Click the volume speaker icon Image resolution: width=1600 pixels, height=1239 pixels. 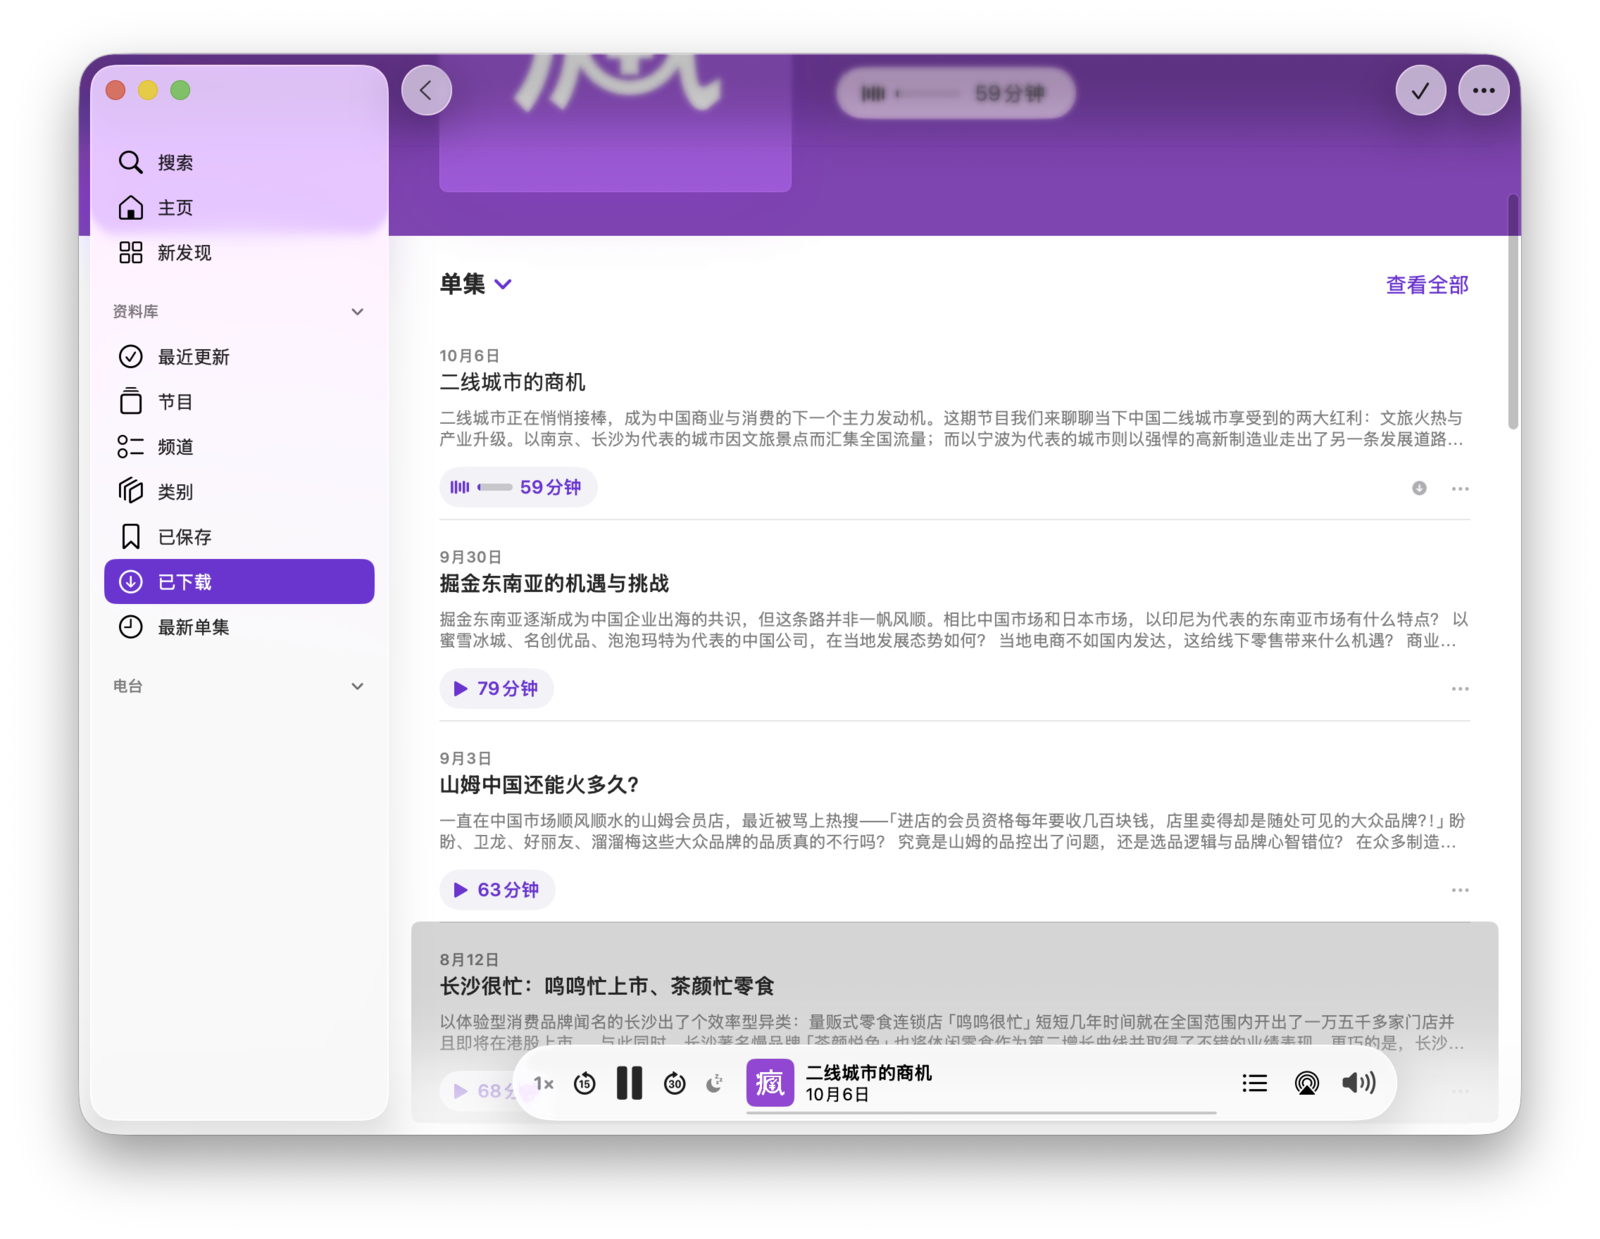pos(1358,1083)
